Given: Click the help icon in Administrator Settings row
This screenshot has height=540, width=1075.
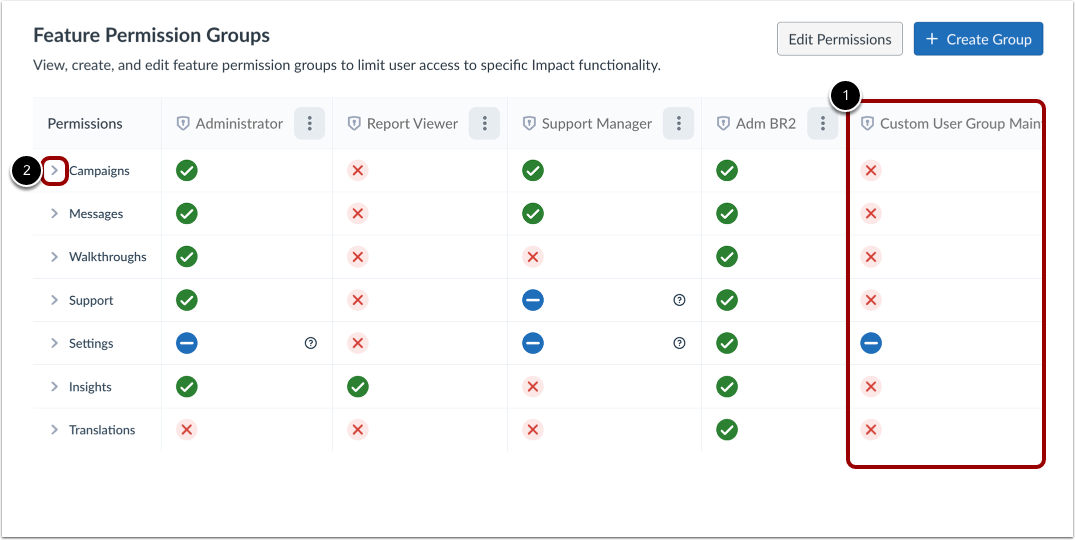Looking at the screenshot, I should coord(310,343).
